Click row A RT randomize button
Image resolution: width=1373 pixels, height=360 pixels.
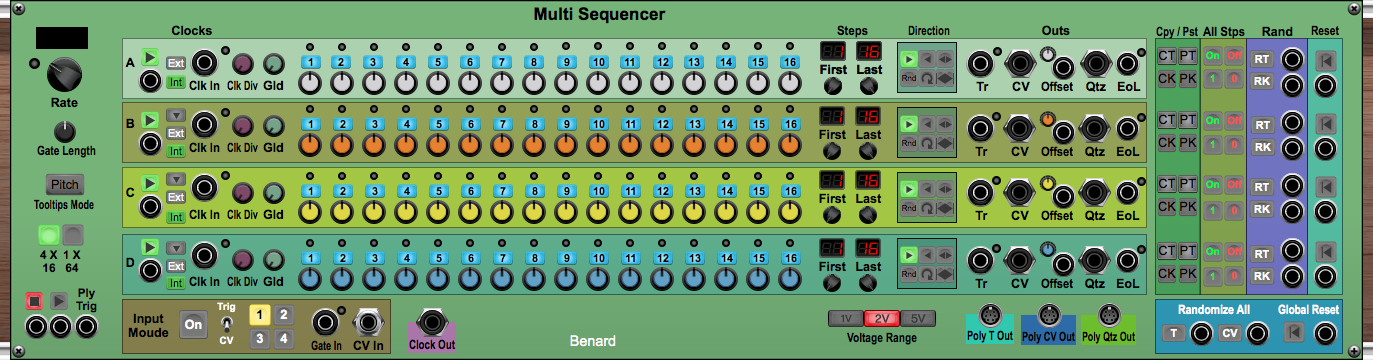[x=1263, y=59]
